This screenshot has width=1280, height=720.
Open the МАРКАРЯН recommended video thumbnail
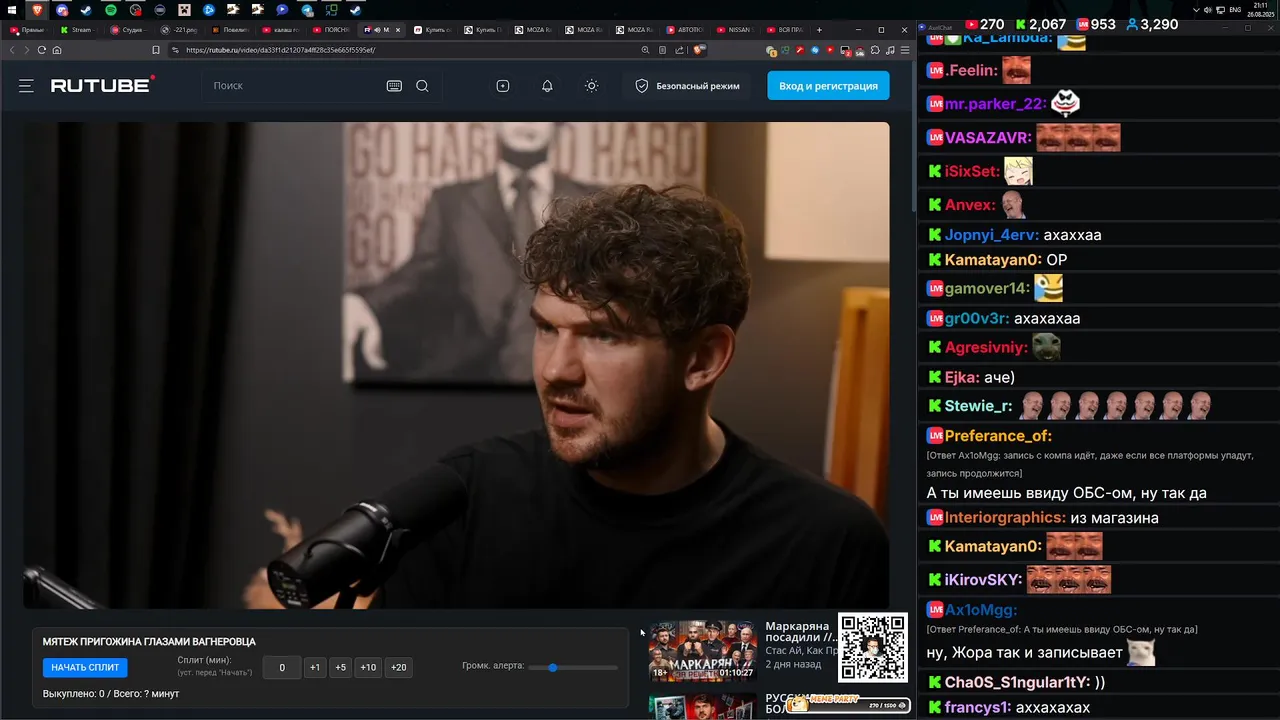coord(703,650)
